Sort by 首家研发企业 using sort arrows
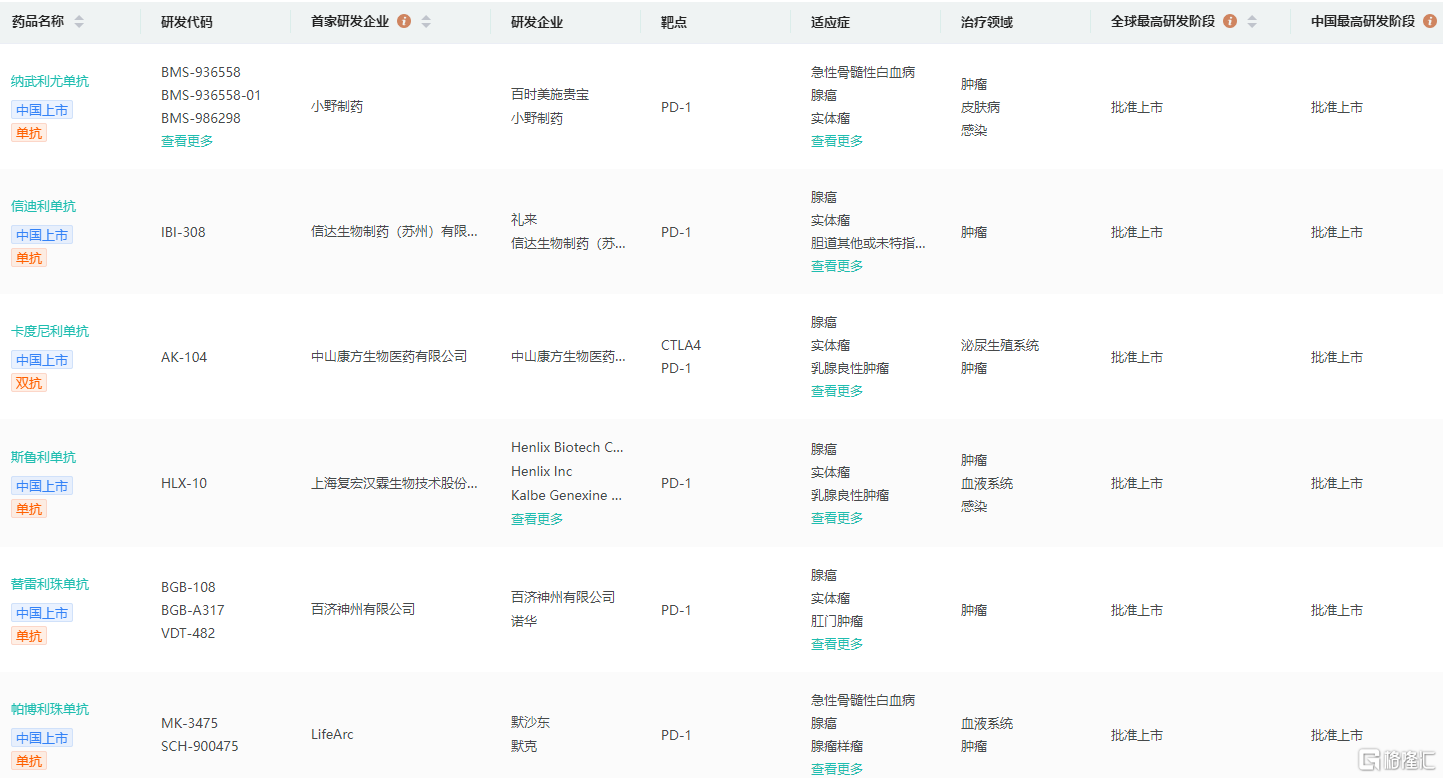The height and width of the screenshot is (778, 1443). point(426,21)
